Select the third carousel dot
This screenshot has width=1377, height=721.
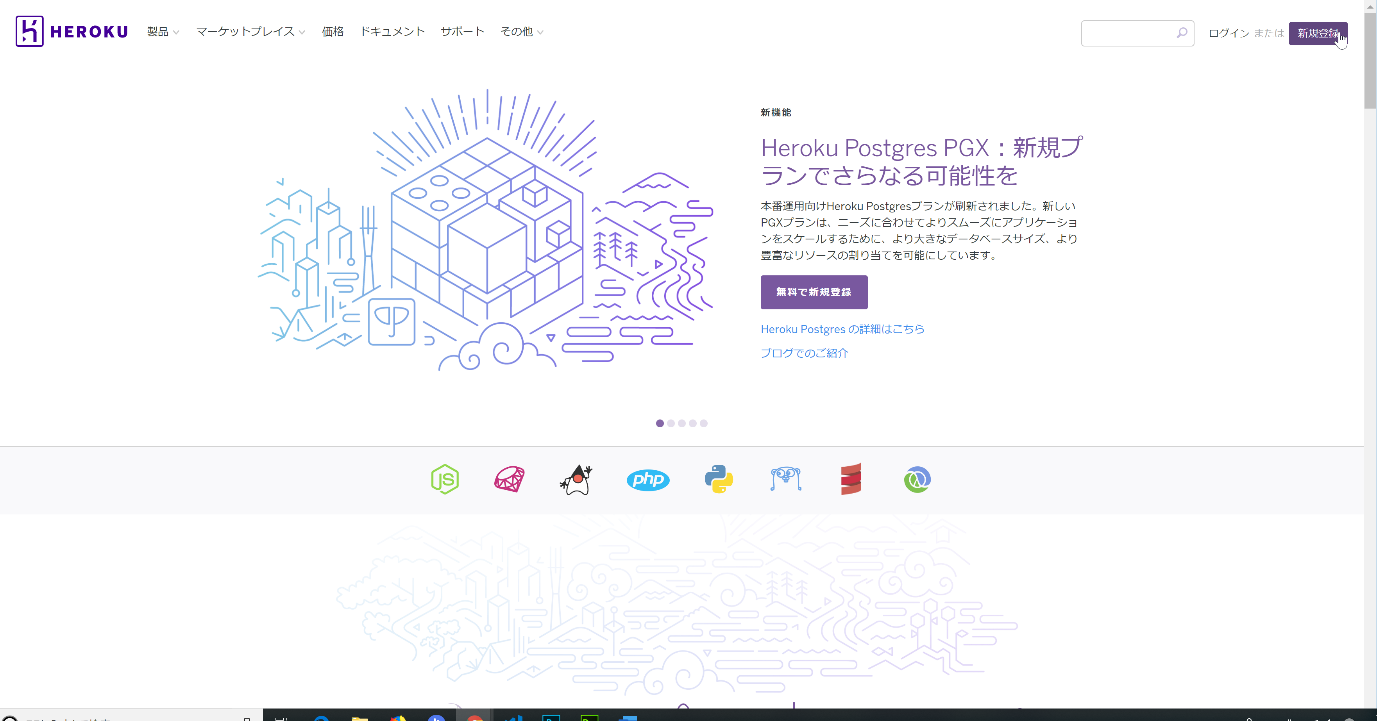click(x=682, y=423)
